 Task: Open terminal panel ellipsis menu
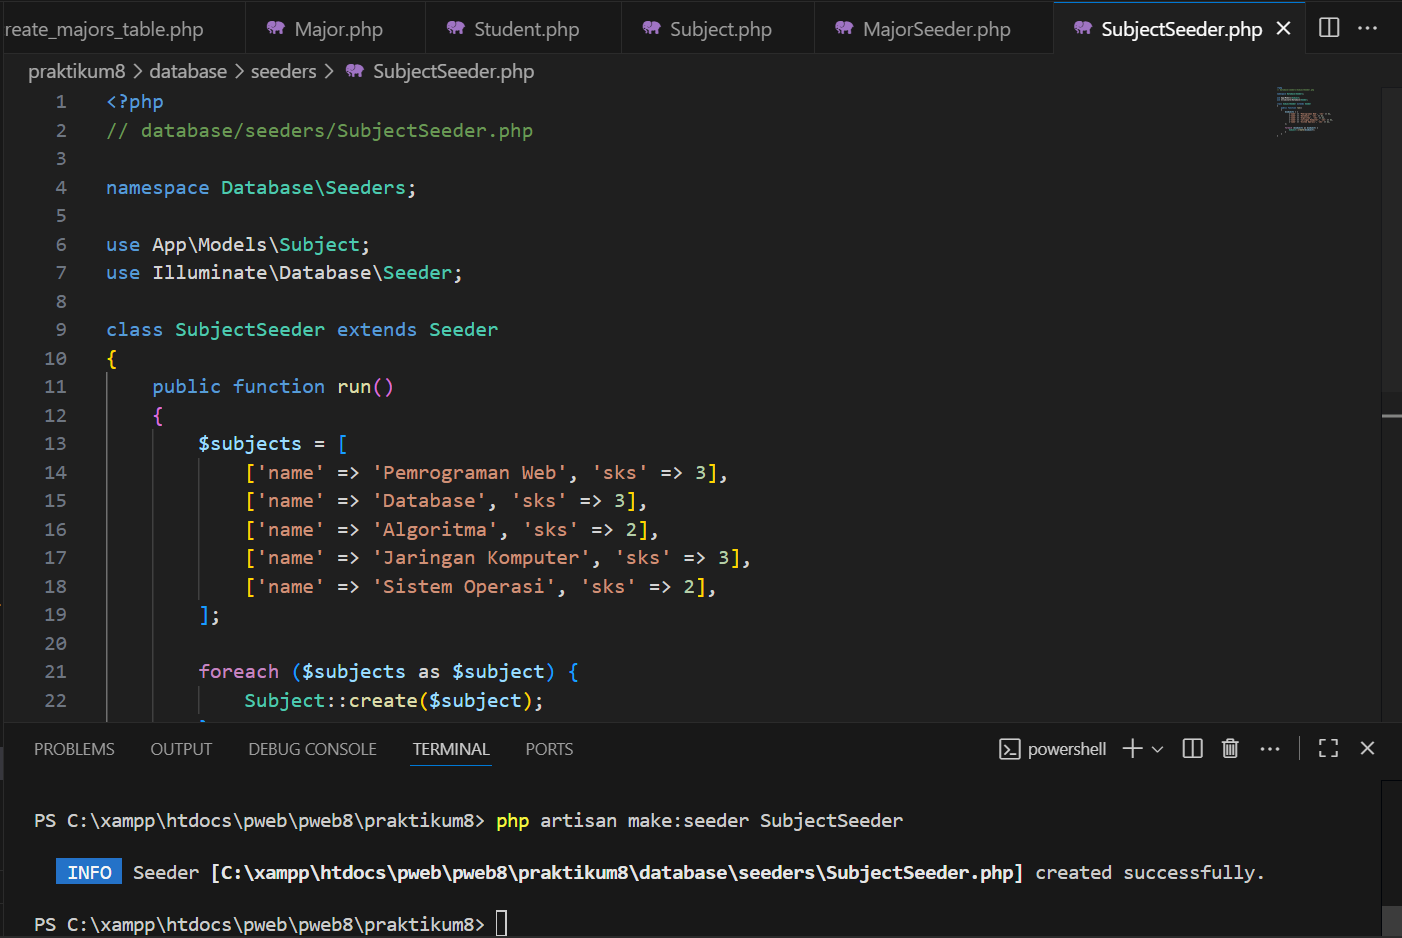click(x=1270, y=748)
